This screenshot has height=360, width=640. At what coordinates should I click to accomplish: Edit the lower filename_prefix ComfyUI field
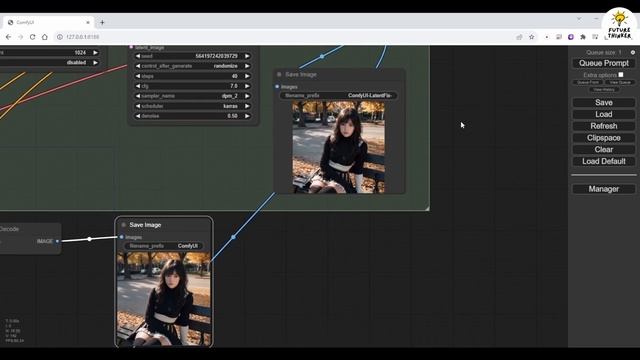click(164, 246)
